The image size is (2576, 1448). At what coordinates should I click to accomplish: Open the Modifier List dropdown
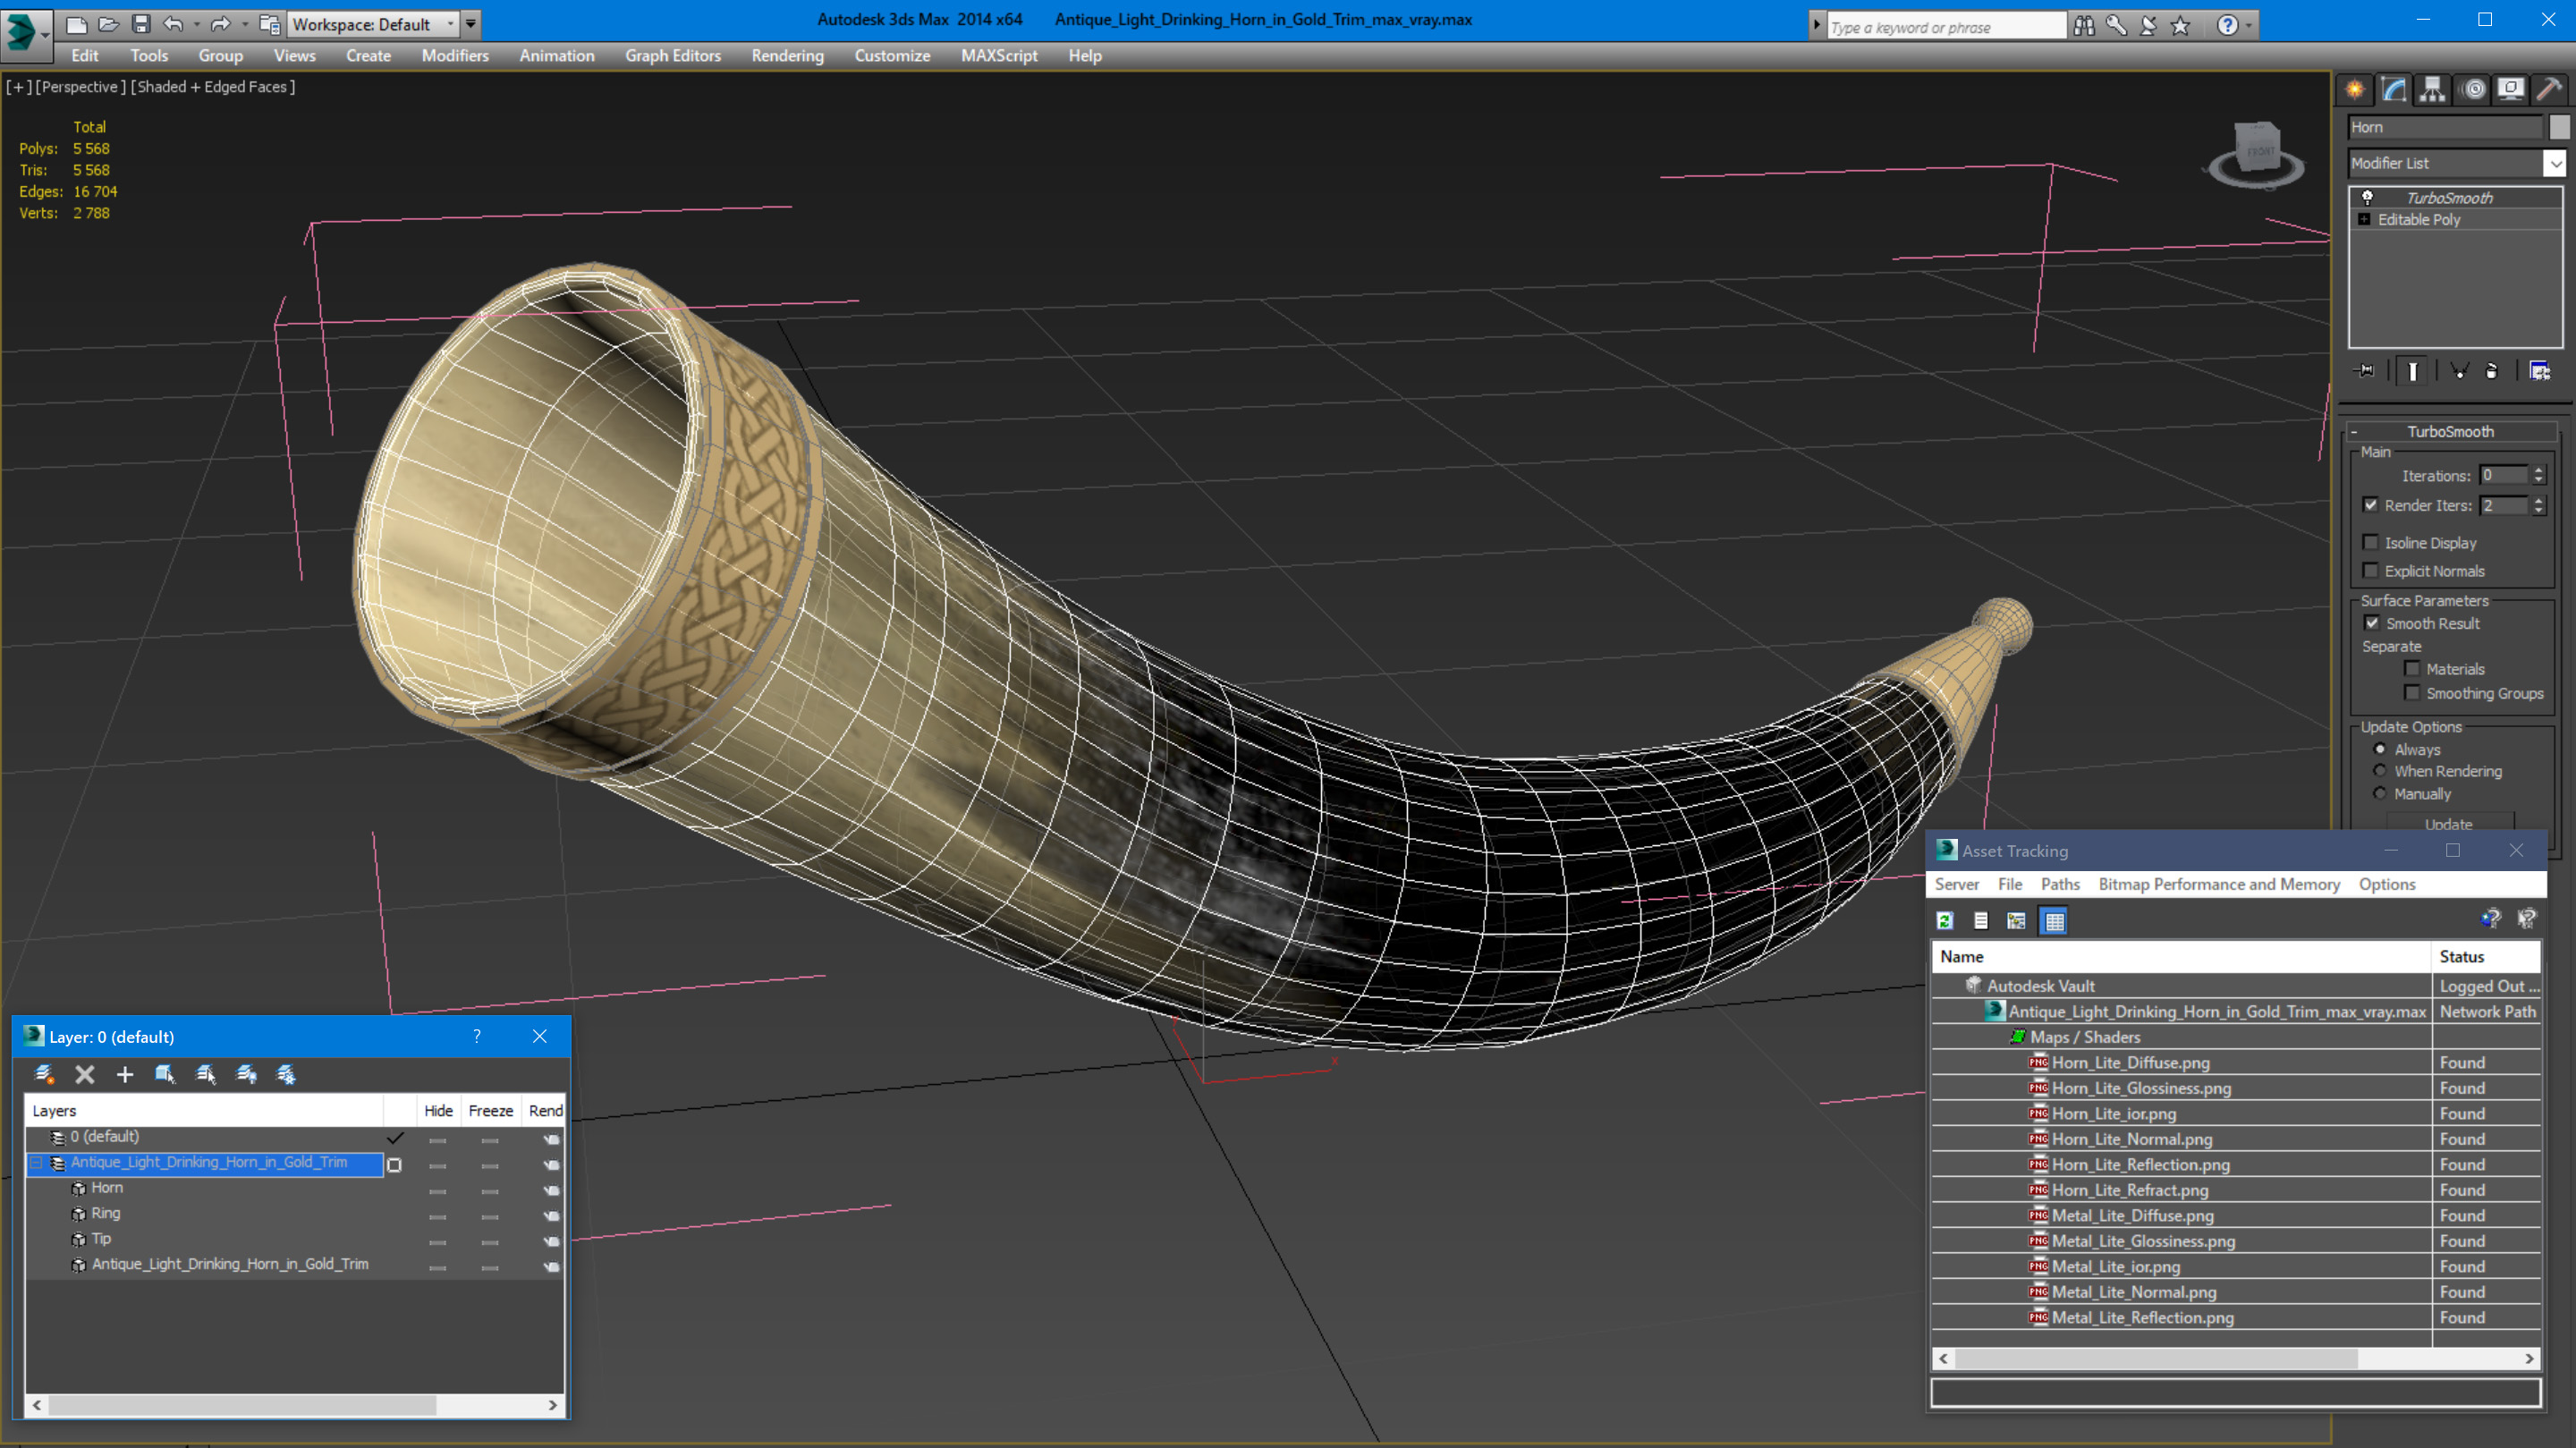(x=2555, y=163)
